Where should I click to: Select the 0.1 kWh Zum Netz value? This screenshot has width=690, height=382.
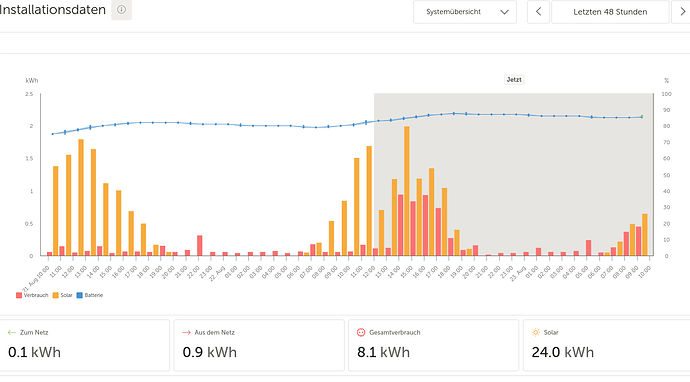(34, 352)
